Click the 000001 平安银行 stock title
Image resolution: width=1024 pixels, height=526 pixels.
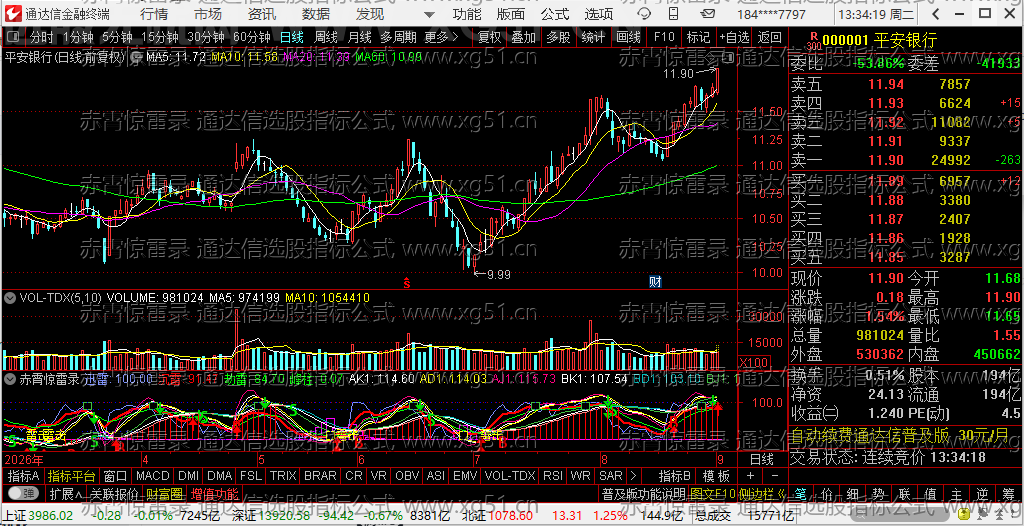point(880,41)
